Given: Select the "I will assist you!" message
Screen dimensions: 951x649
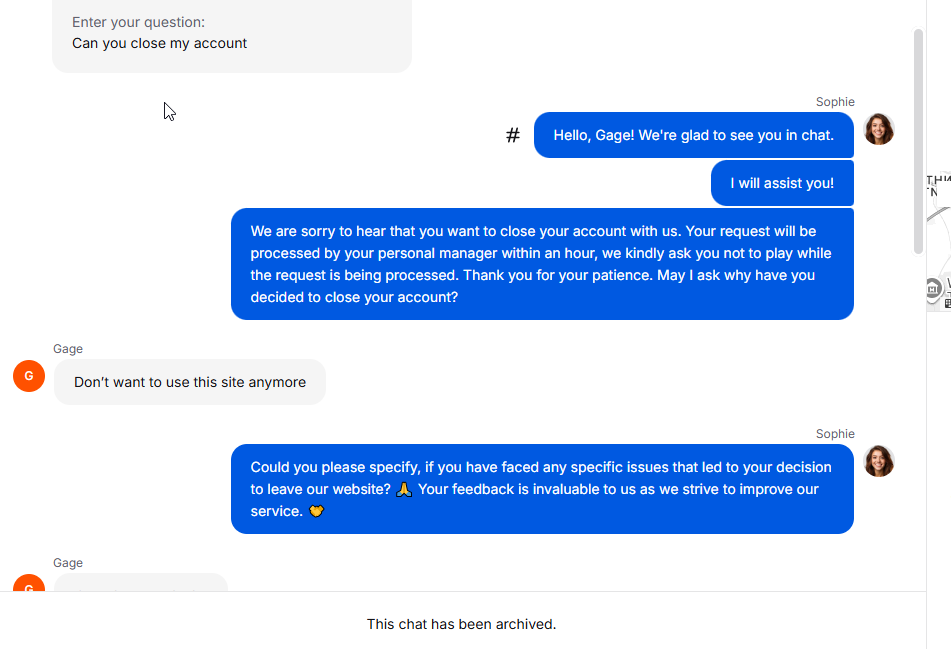Looking at the screenshot, I should (x=782, y=183).
